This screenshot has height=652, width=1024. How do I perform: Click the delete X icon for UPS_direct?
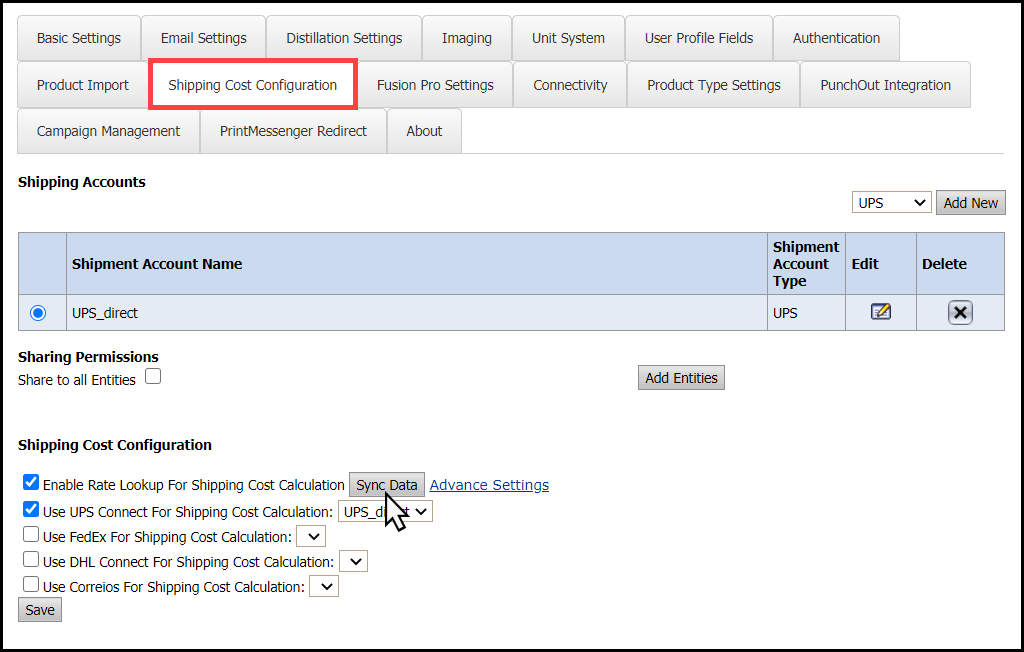click(960, 313)
